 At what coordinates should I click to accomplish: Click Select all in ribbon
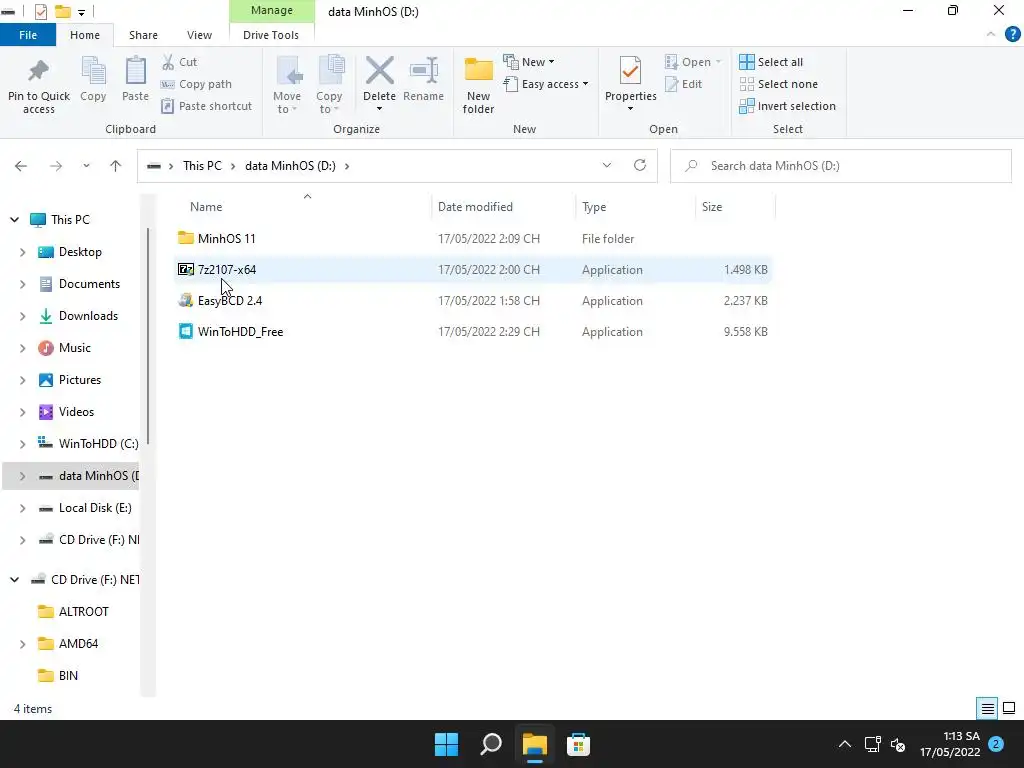click(x=771, y=62)
